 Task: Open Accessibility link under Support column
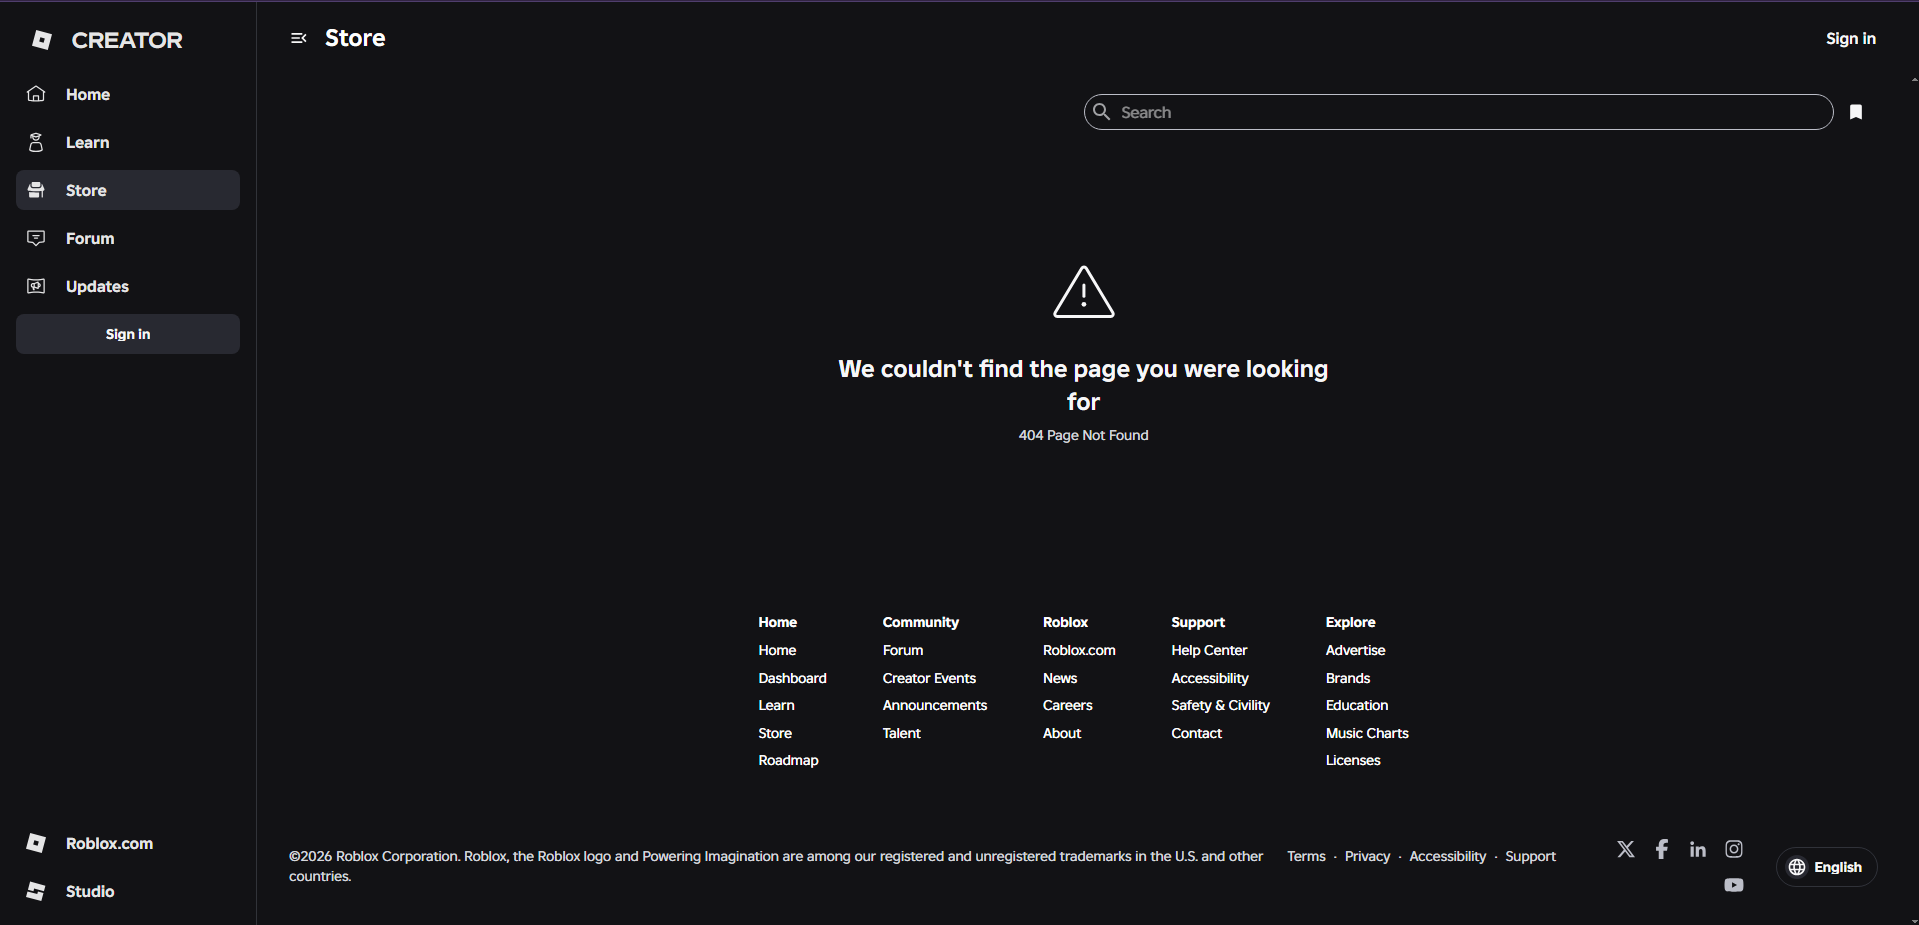pyautogui.click(x=1210, y=678)
